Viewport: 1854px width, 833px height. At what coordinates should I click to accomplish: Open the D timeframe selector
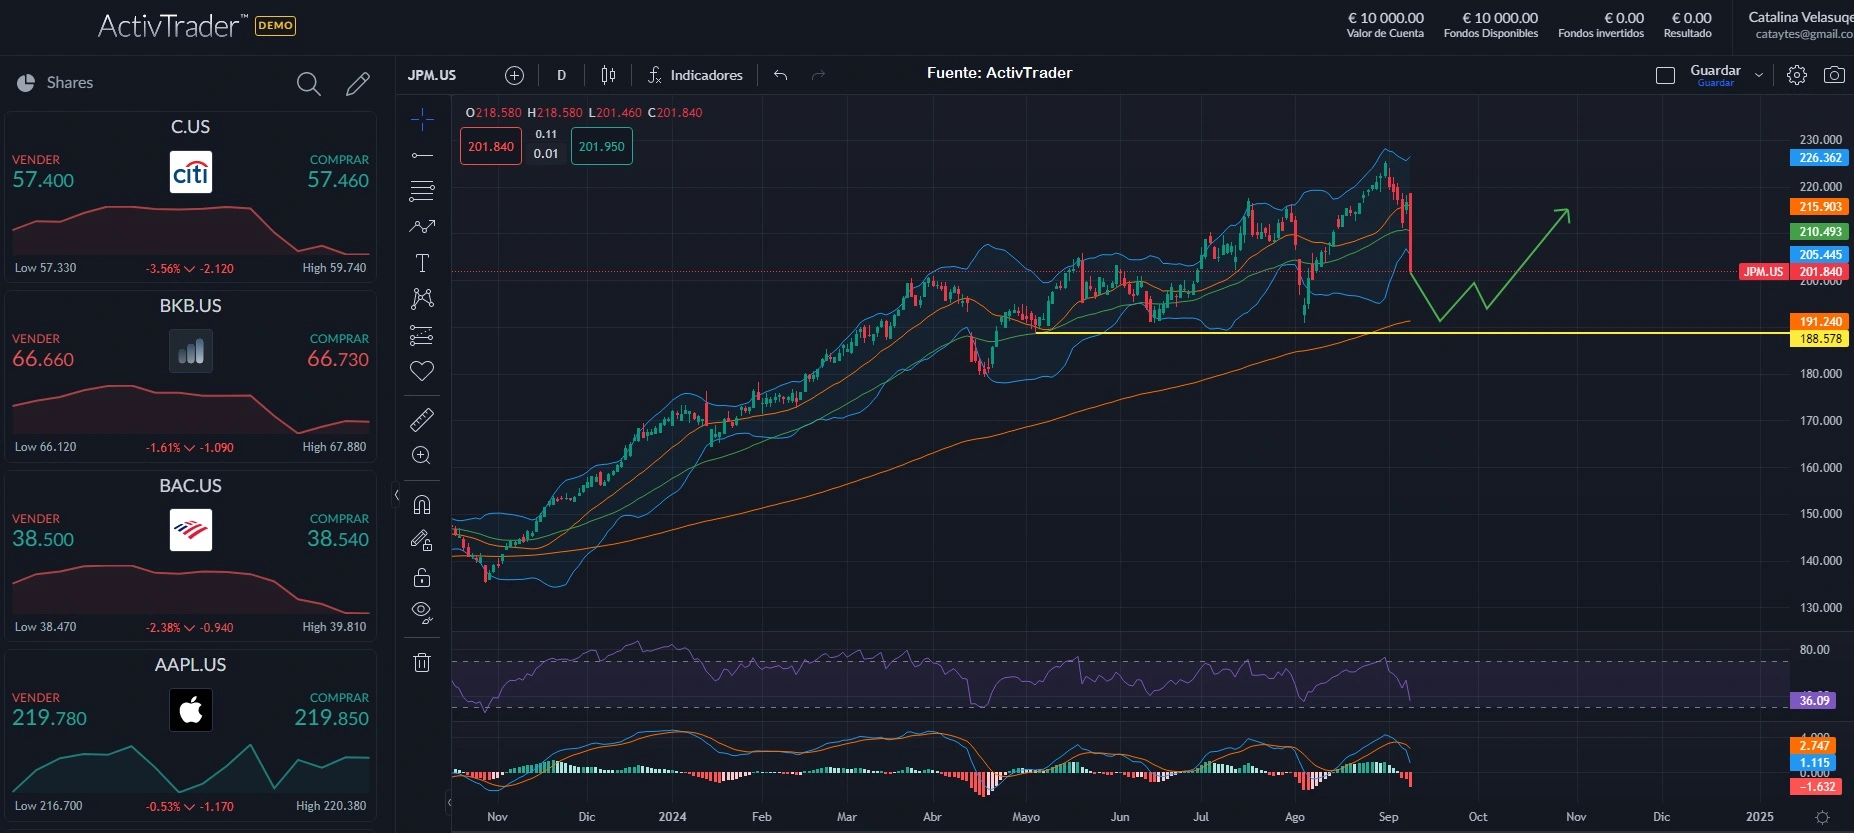pyautogui.click(x=561, y=75)
